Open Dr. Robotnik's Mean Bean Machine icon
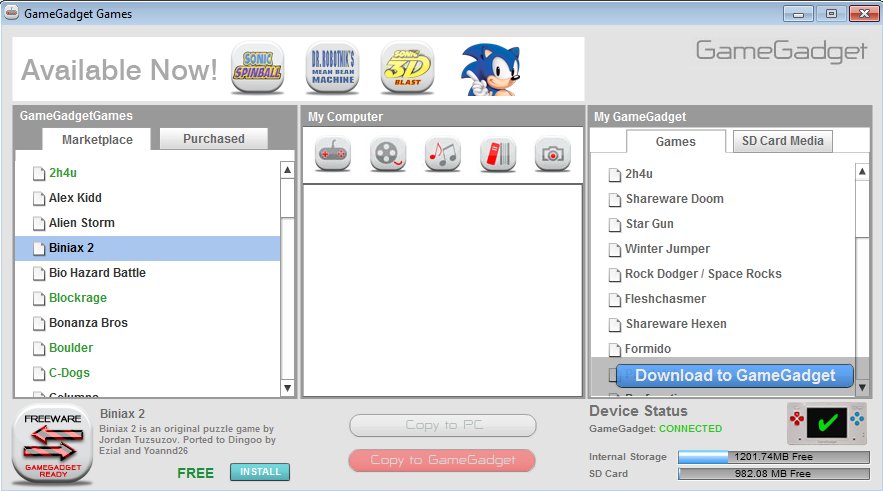This screenshot has height=491, width=883. (x=332, y=68)
